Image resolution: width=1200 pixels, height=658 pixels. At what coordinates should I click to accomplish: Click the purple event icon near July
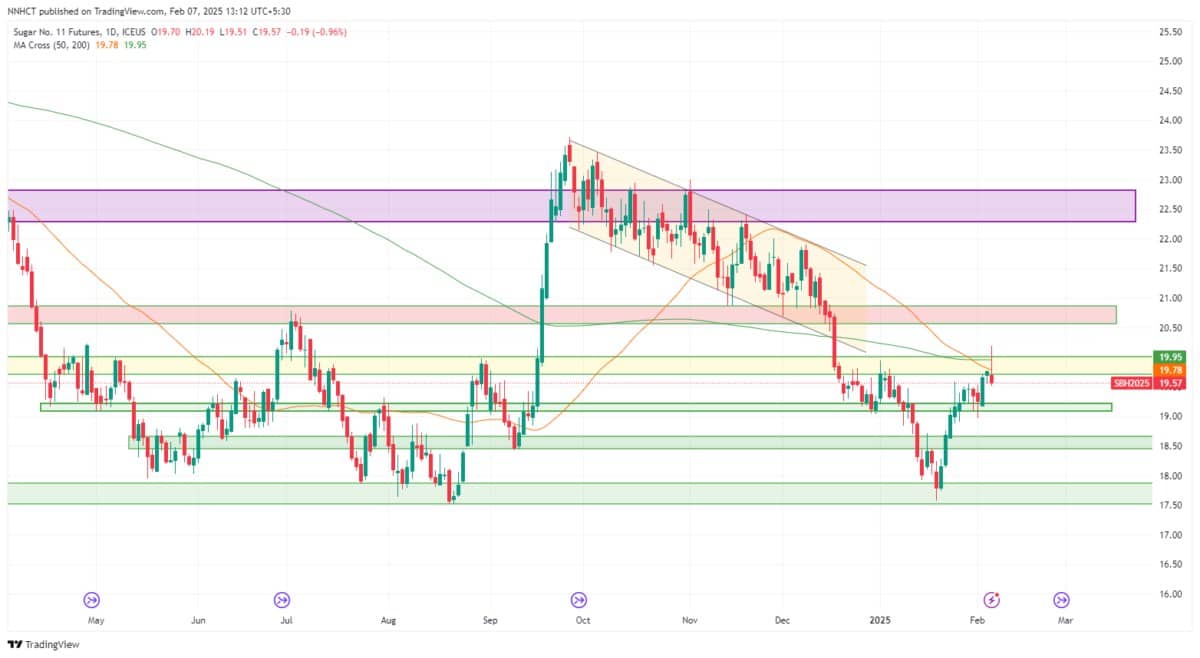click(282, 600)
